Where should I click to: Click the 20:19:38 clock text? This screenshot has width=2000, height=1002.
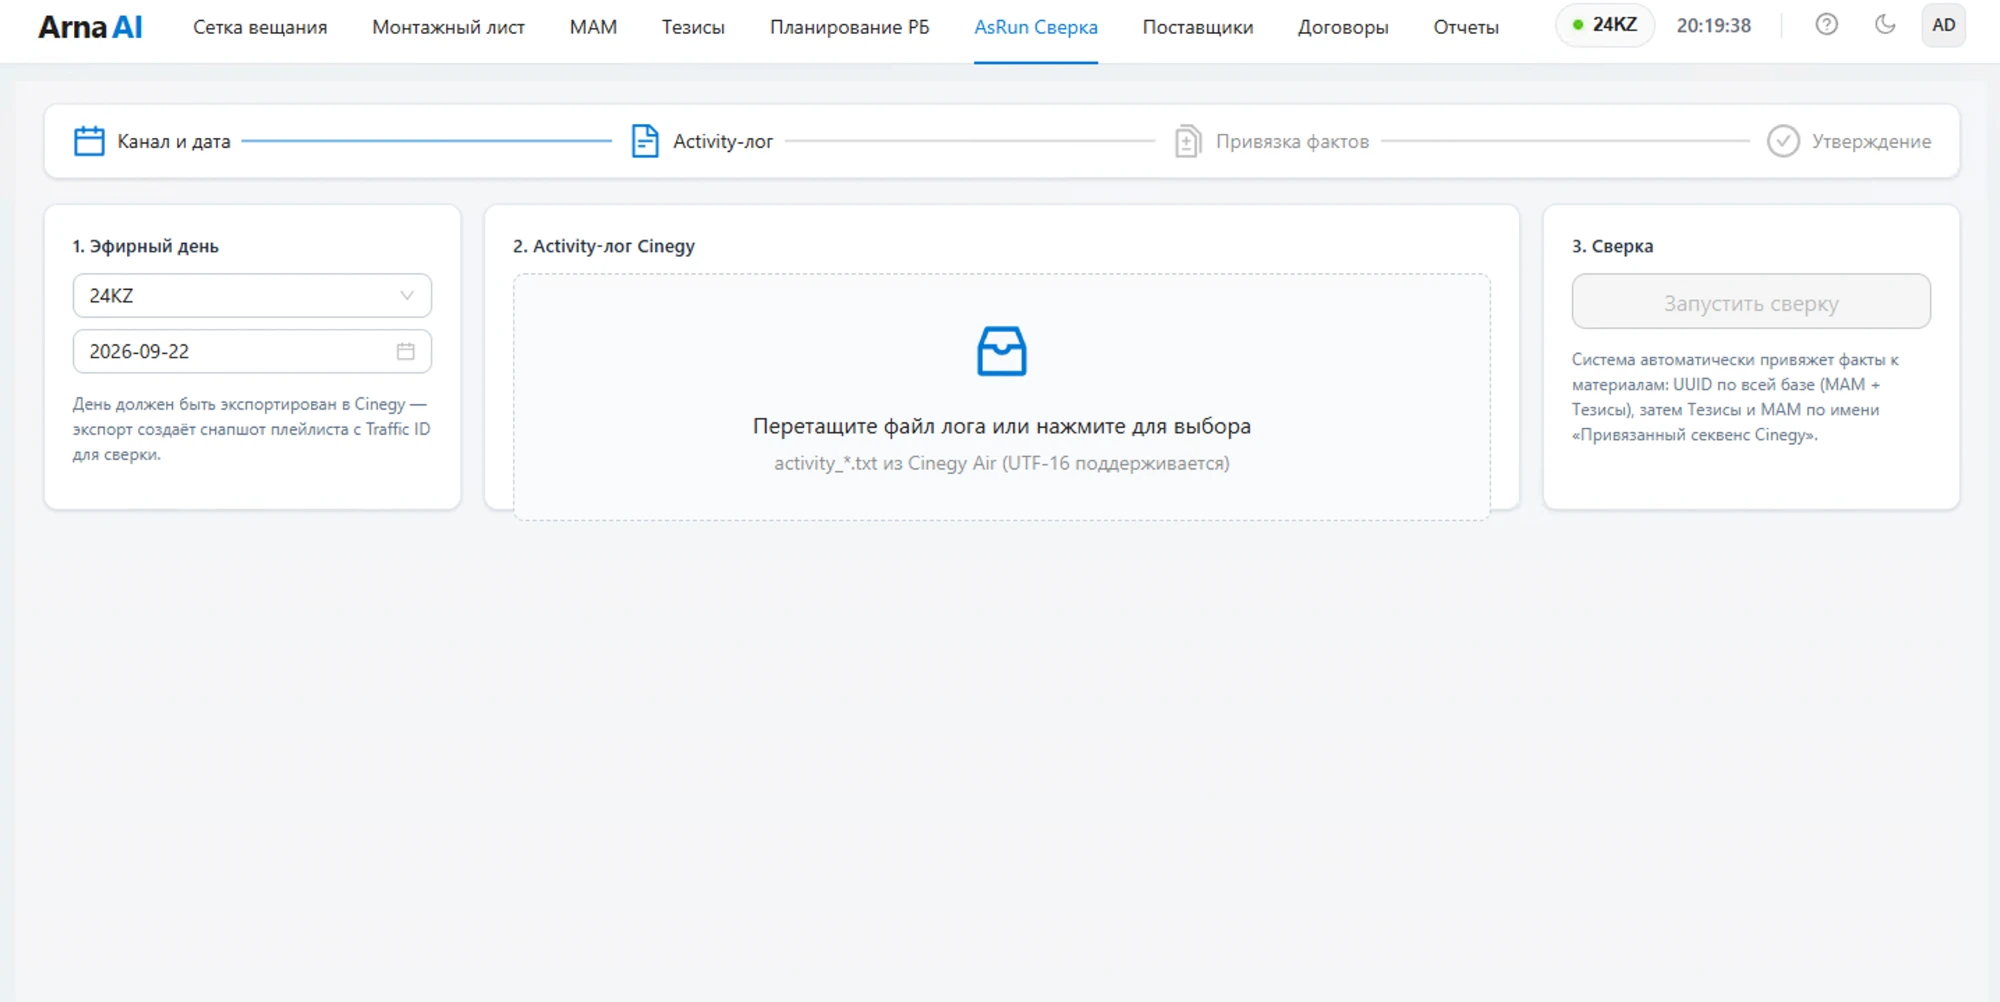click(1714, 25)
